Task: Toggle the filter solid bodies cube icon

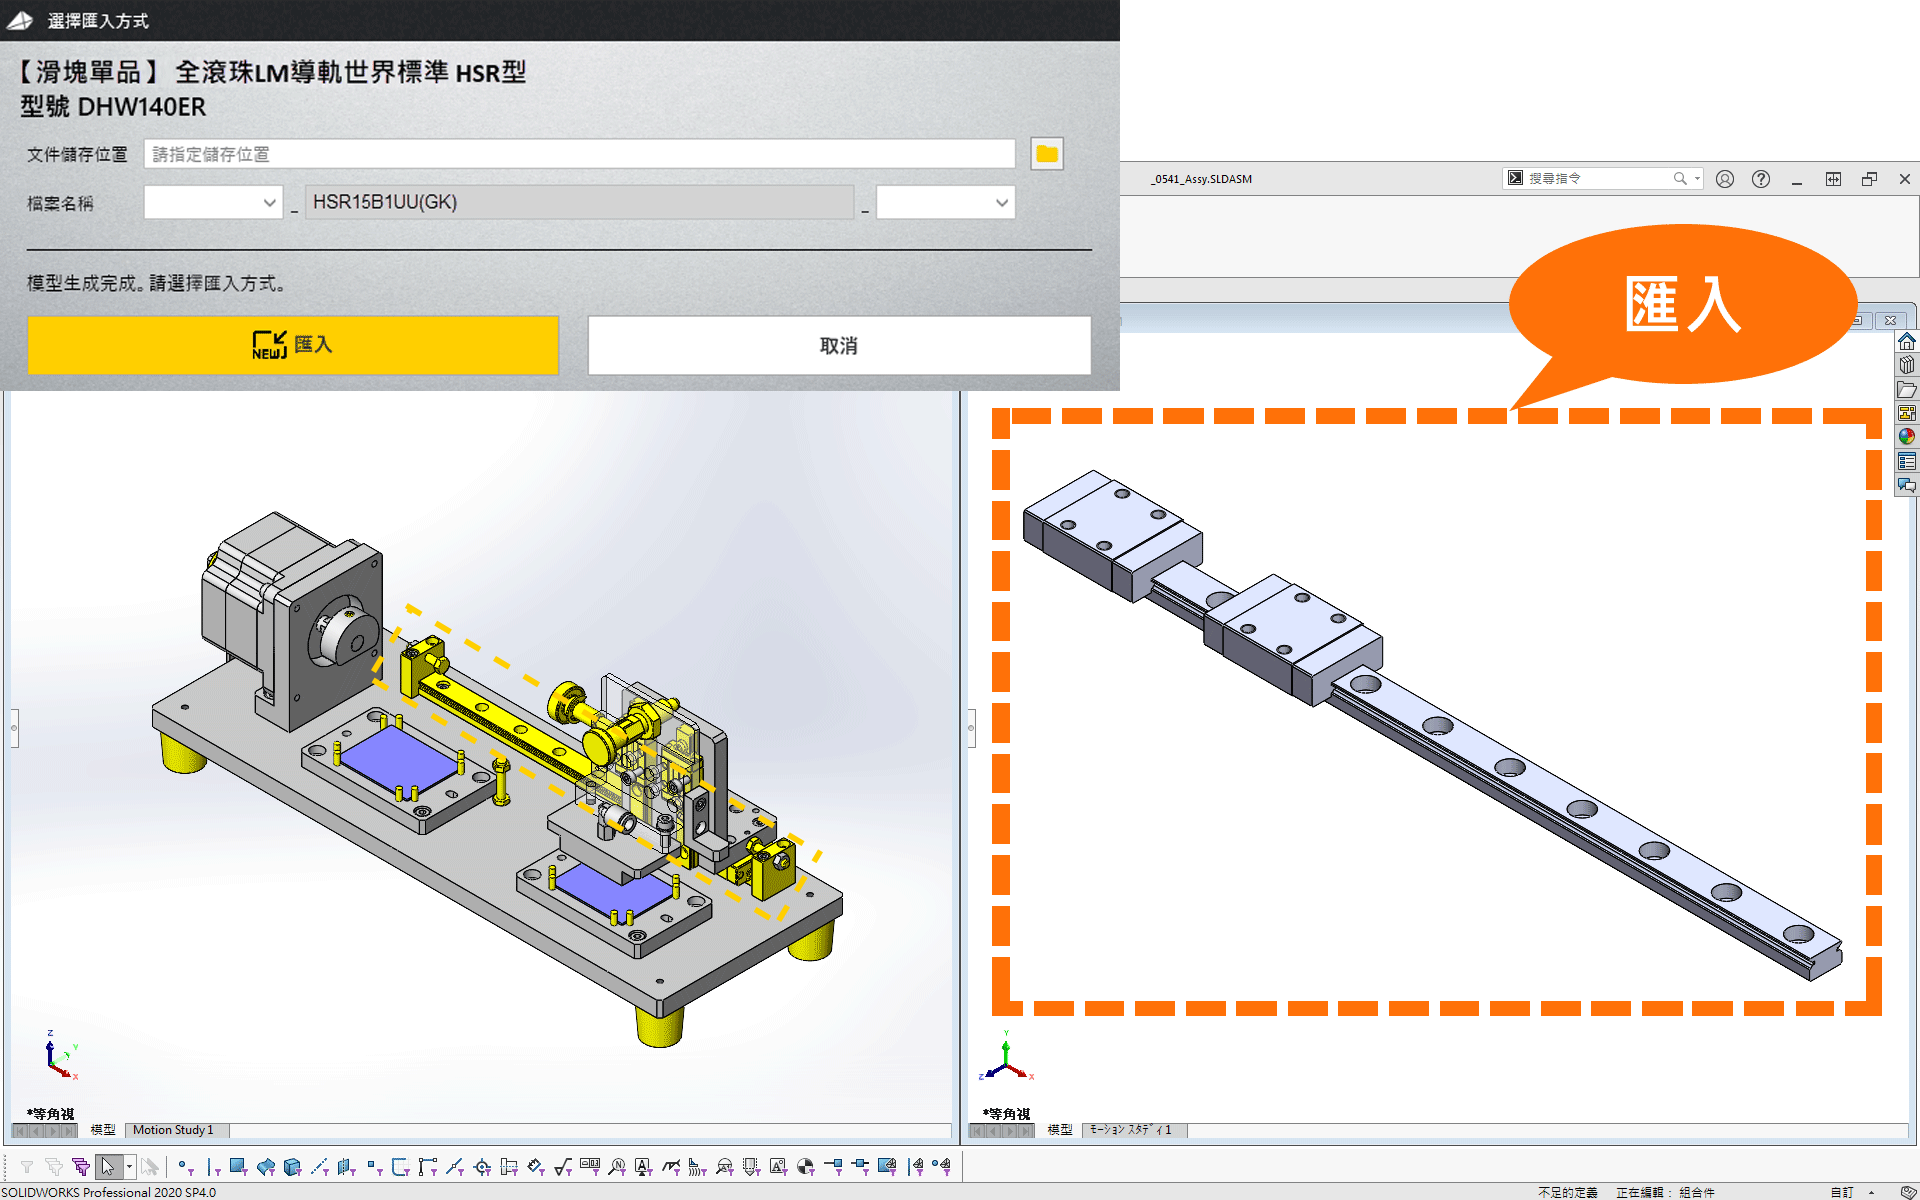Action: tap(292, 1166)
